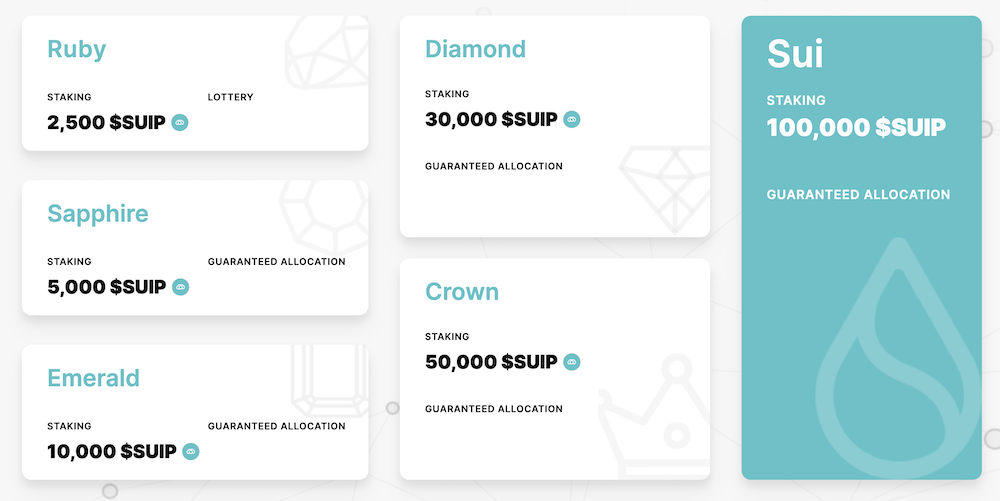The height and width of the screenshot is (501, 1000).
Task: Click the 2,500 $SUIP staking amount
Action: 106,123
